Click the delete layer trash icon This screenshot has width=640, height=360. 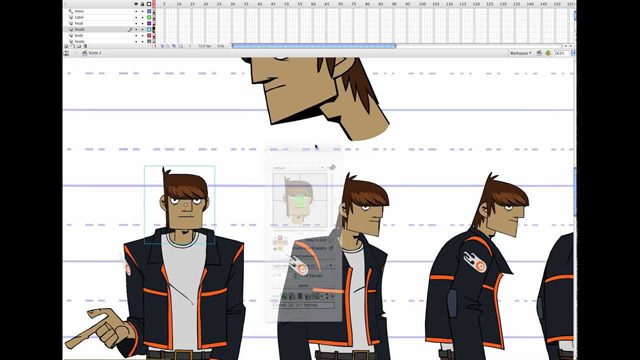click(85, 46)
